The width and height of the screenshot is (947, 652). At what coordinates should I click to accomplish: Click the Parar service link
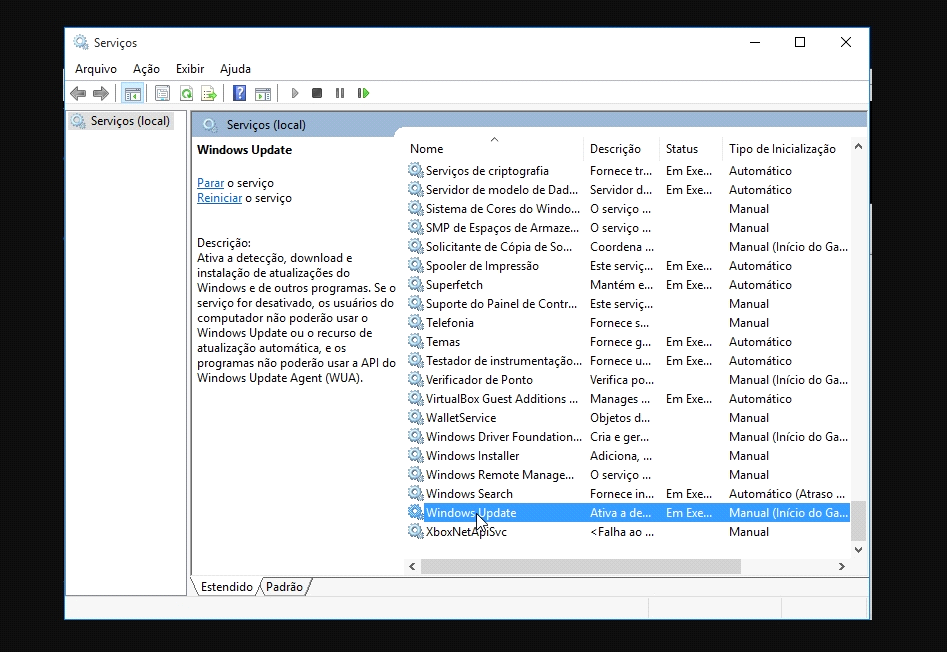point(210,183)
